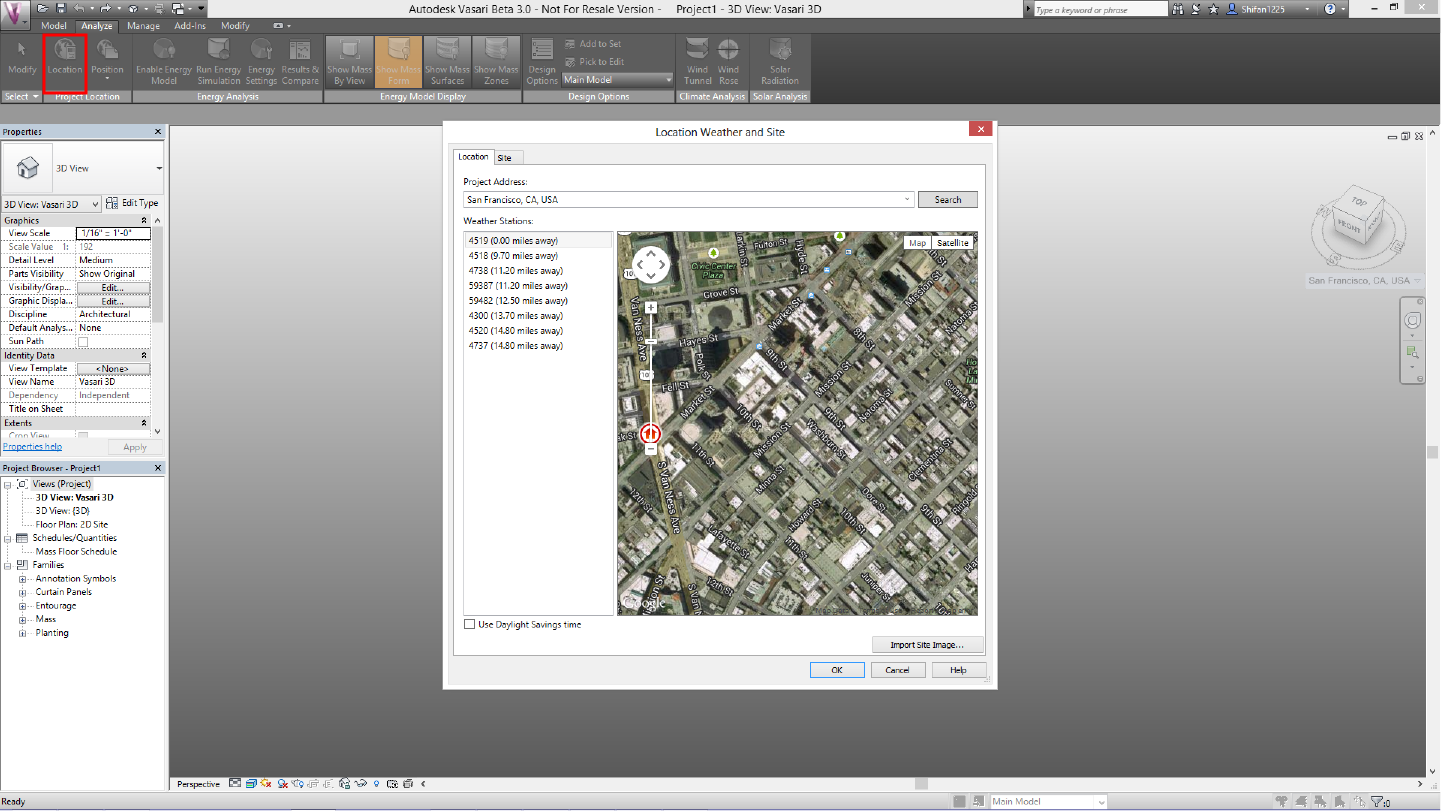Click Cancel in Location dialog

(x=897, y=670)
